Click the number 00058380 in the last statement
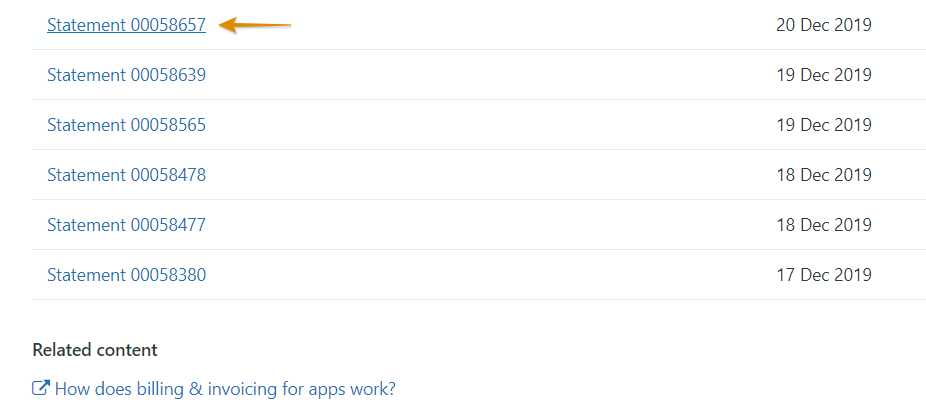 click(168, 275)
